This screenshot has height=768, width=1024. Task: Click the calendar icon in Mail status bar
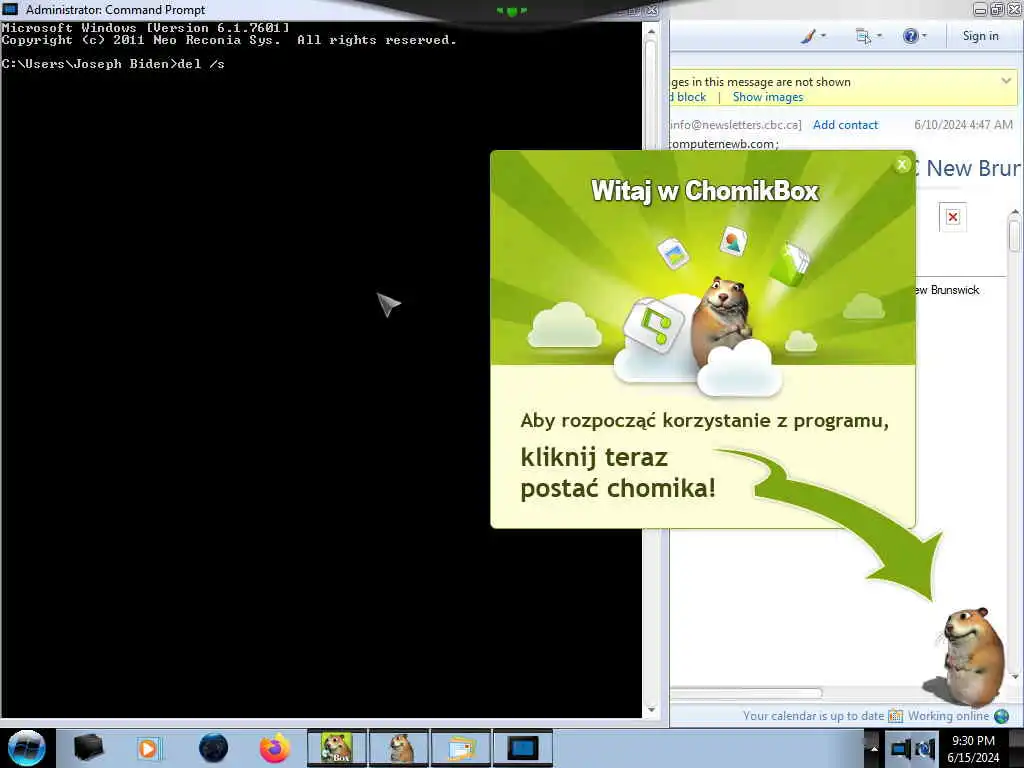895,716
